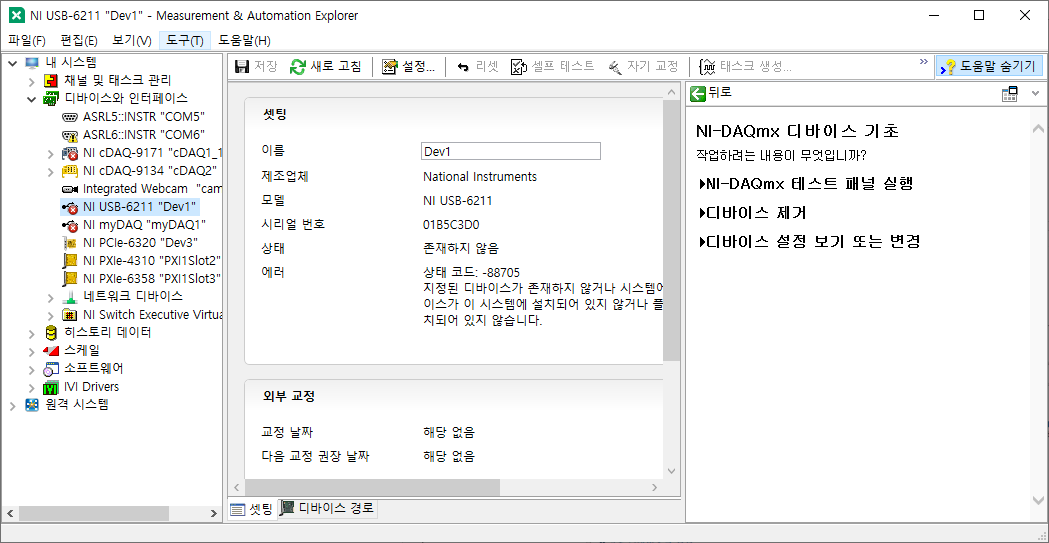Select the 내 시스템 computer icon
The height and width of the screenshot is (543, 1049).
point(32,63)
